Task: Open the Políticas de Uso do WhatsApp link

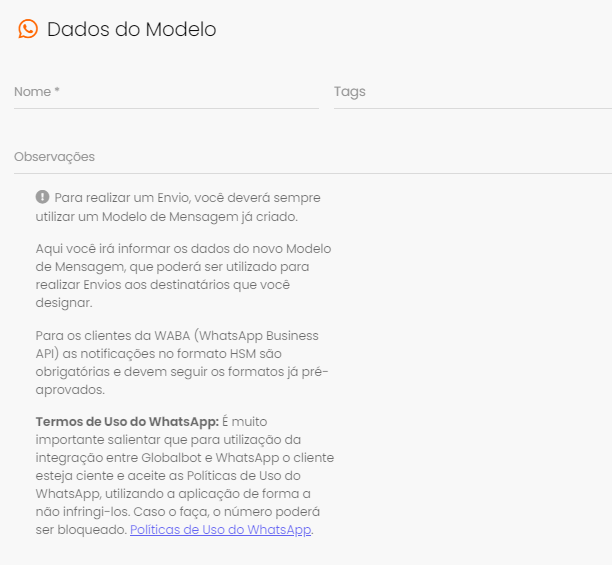Action: tap(221, 529)
